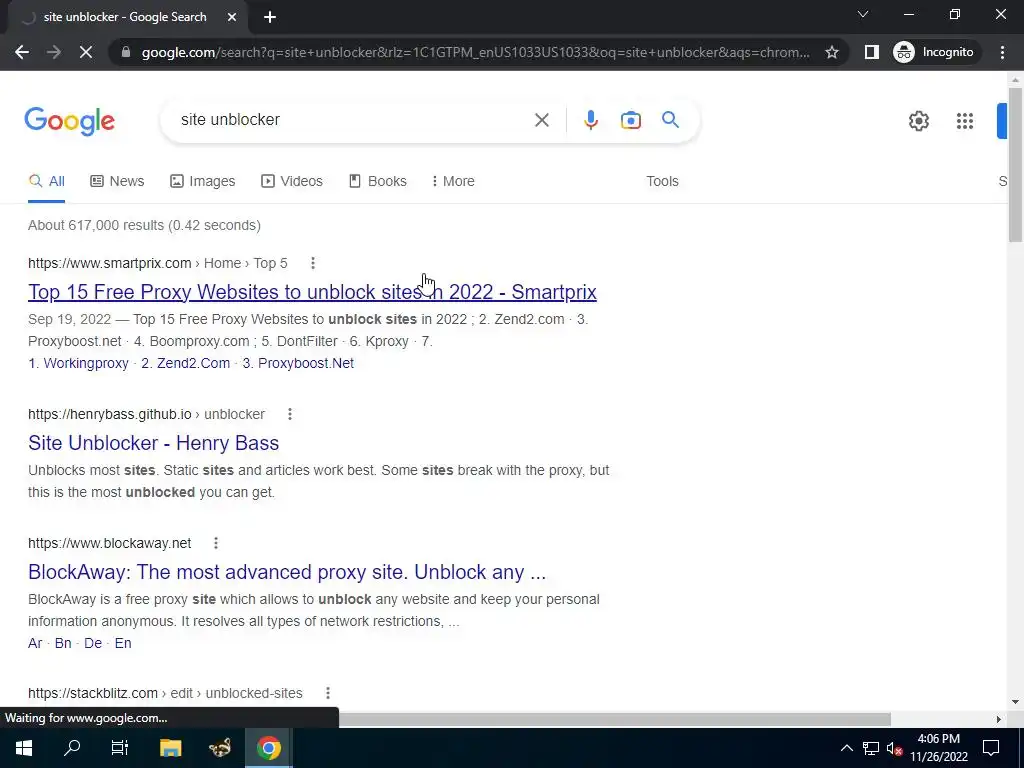1024x768 pixels.
Task: Expand the More search filters menu
Action: point(453,182)
